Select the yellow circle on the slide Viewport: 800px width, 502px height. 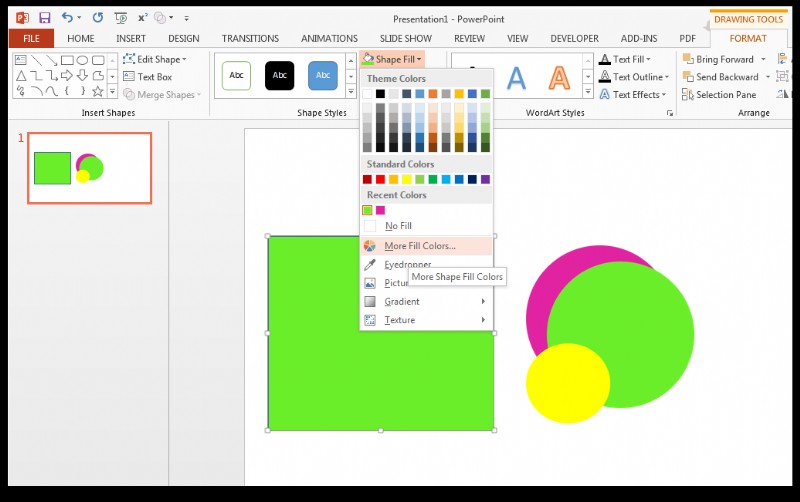[x=568, y=383]
